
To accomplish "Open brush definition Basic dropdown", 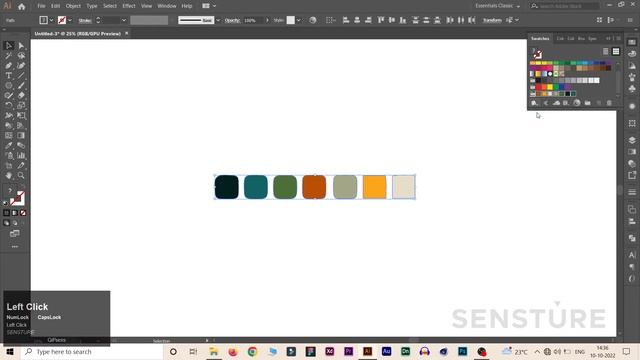I will [x=218, y=20].
